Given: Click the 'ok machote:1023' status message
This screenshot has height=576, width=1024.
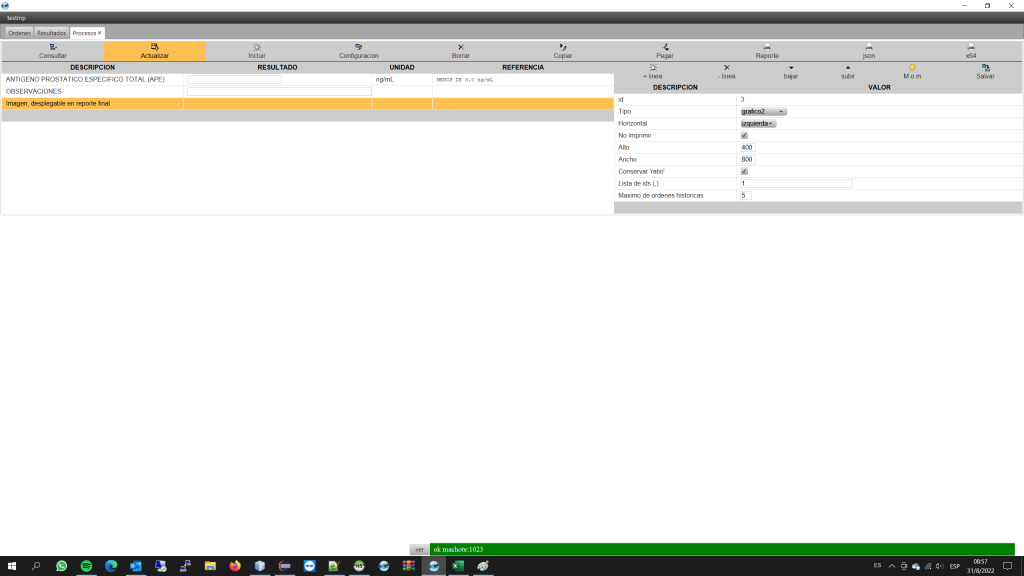Looking at the screenshot, I should 458,549.
